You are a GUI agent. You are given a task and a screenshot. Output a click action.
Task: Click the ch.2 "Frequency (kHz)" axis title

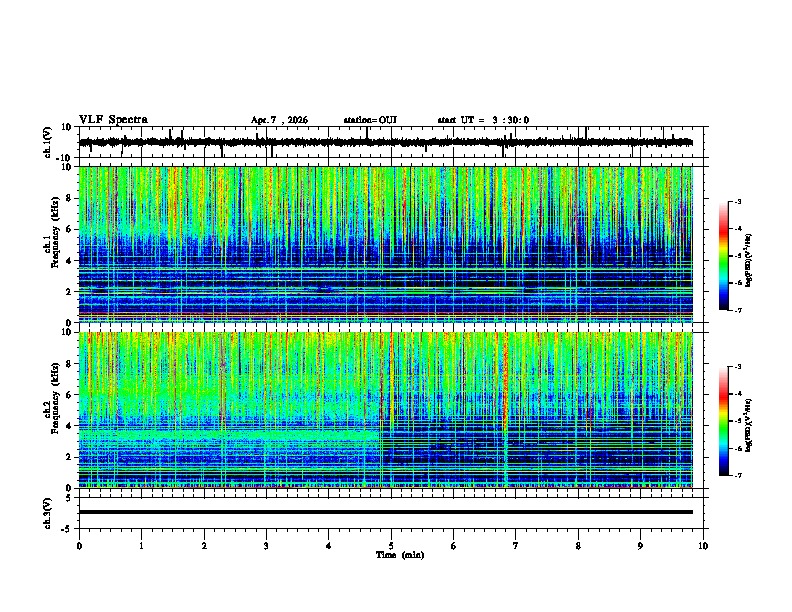click(55, 398)
